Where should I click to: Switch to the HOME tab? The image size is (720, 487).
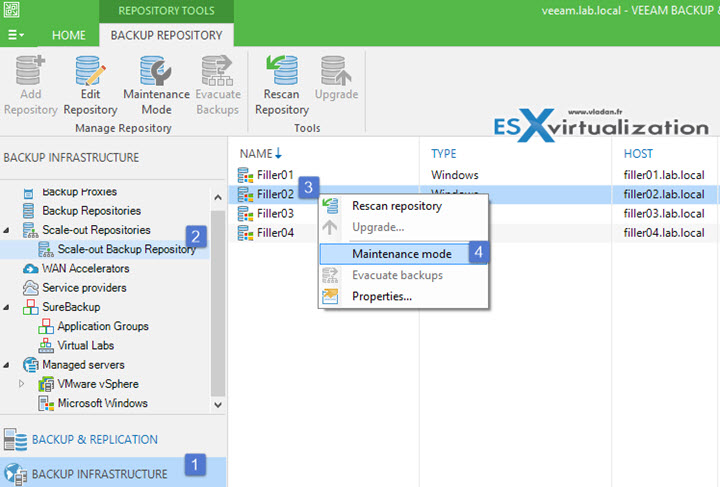pyautogui.click(x=68, y=35)
